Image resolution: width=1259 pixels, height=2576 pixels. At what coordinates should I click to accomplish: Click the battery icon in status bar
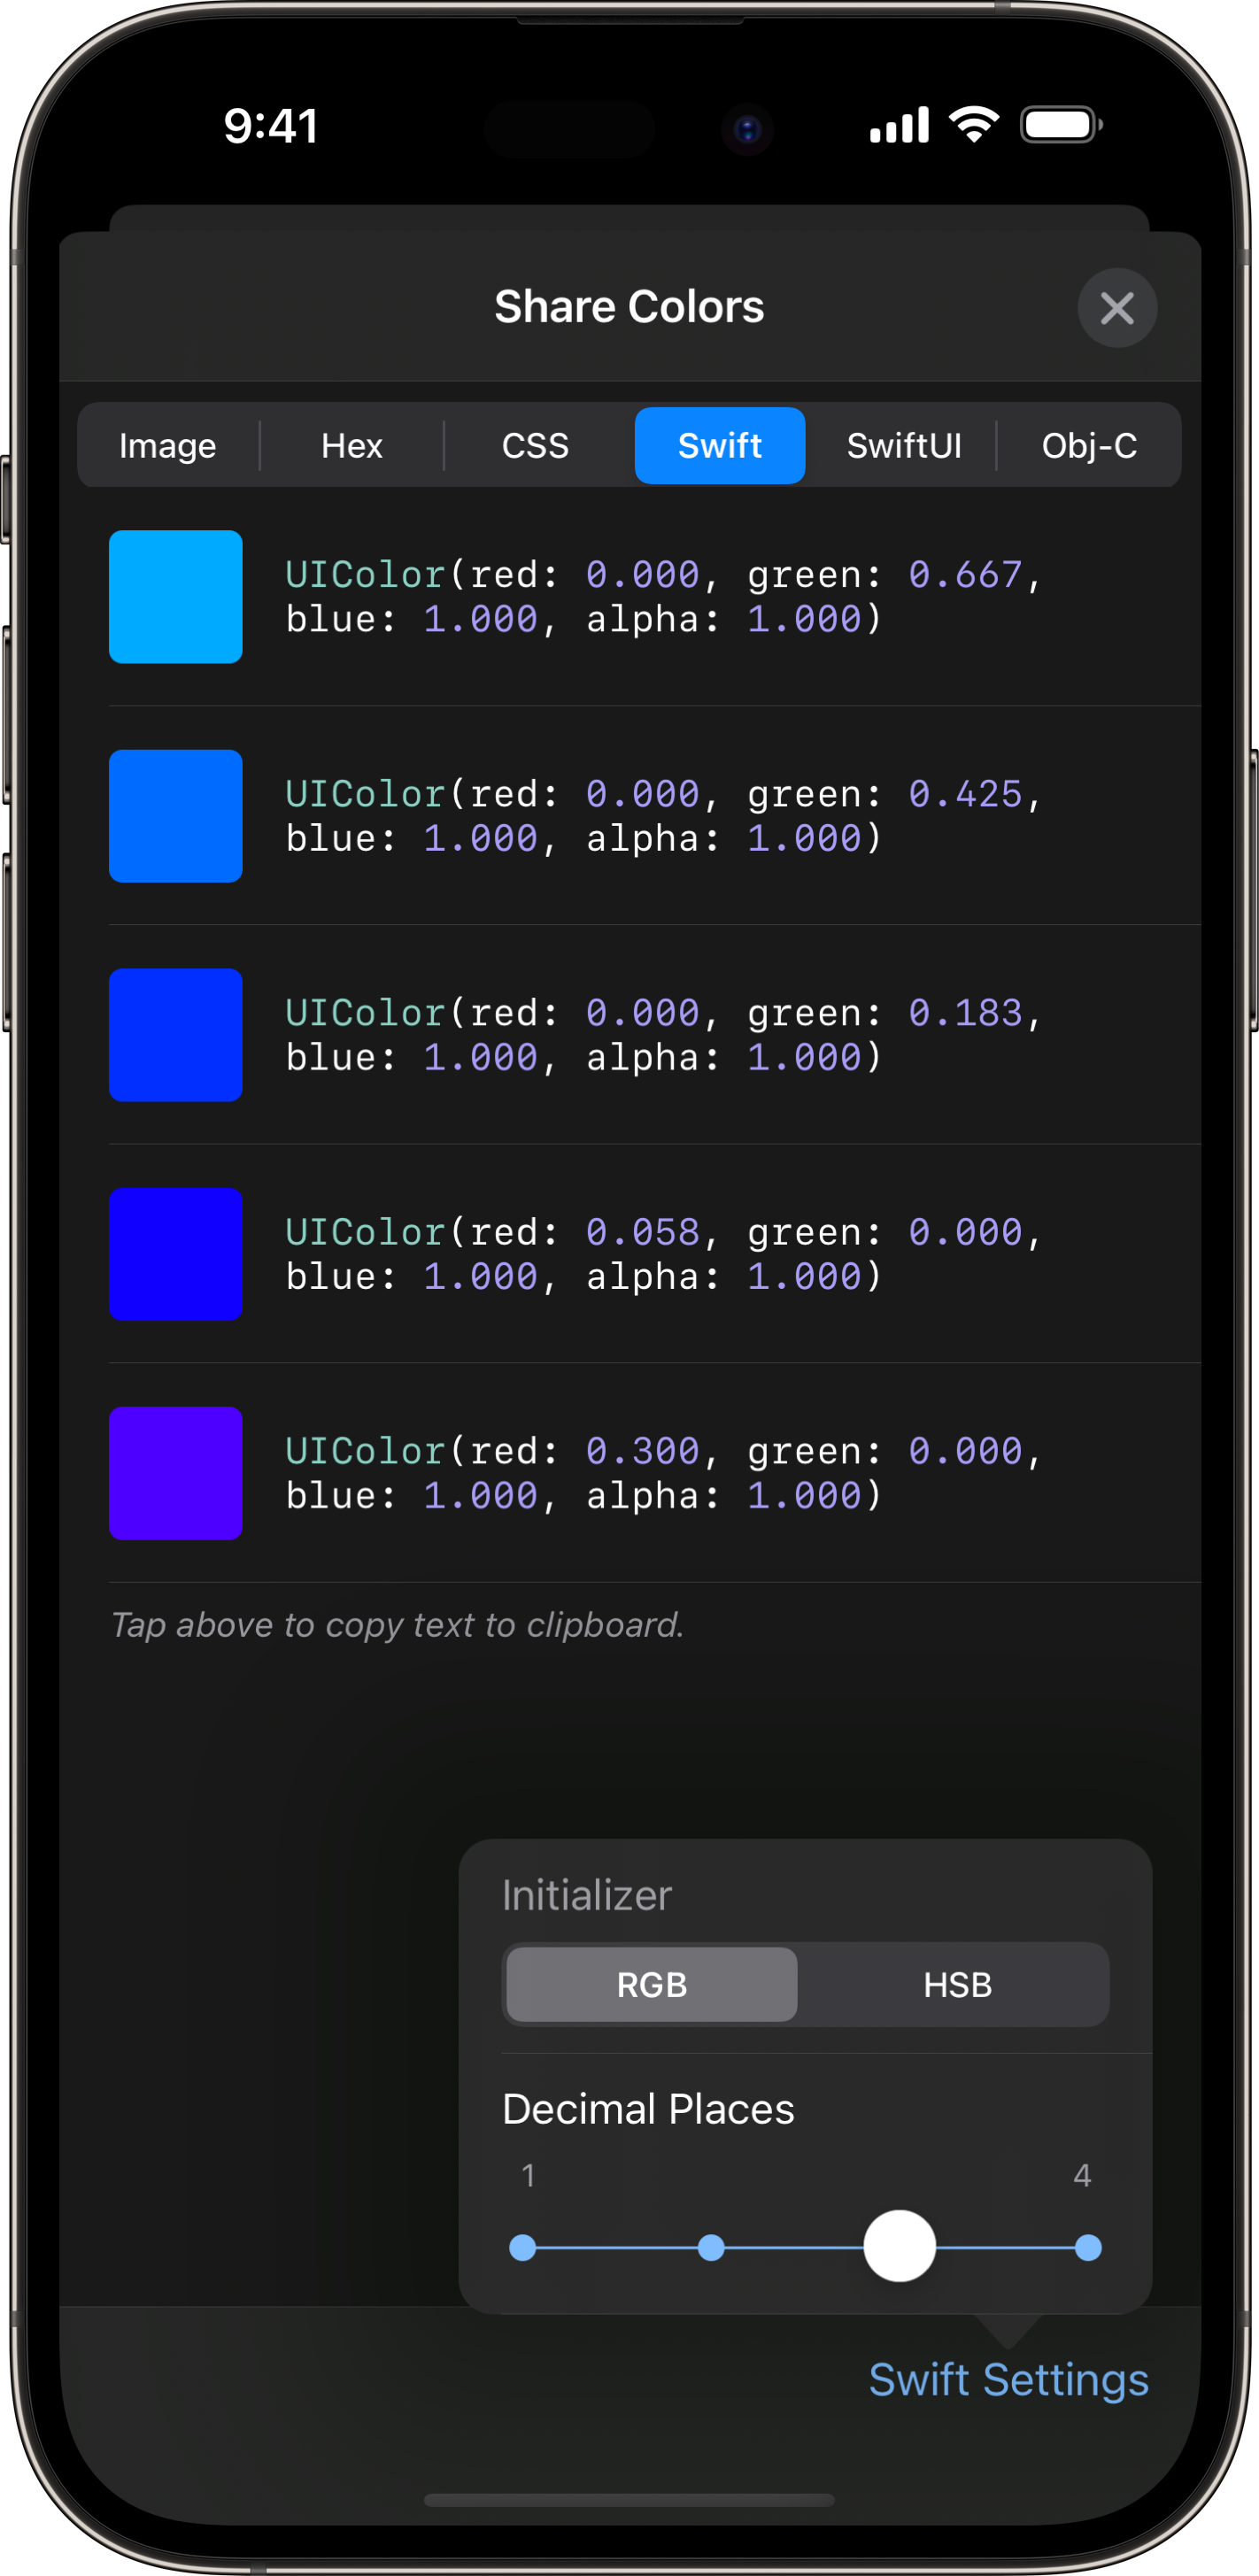1060,125
